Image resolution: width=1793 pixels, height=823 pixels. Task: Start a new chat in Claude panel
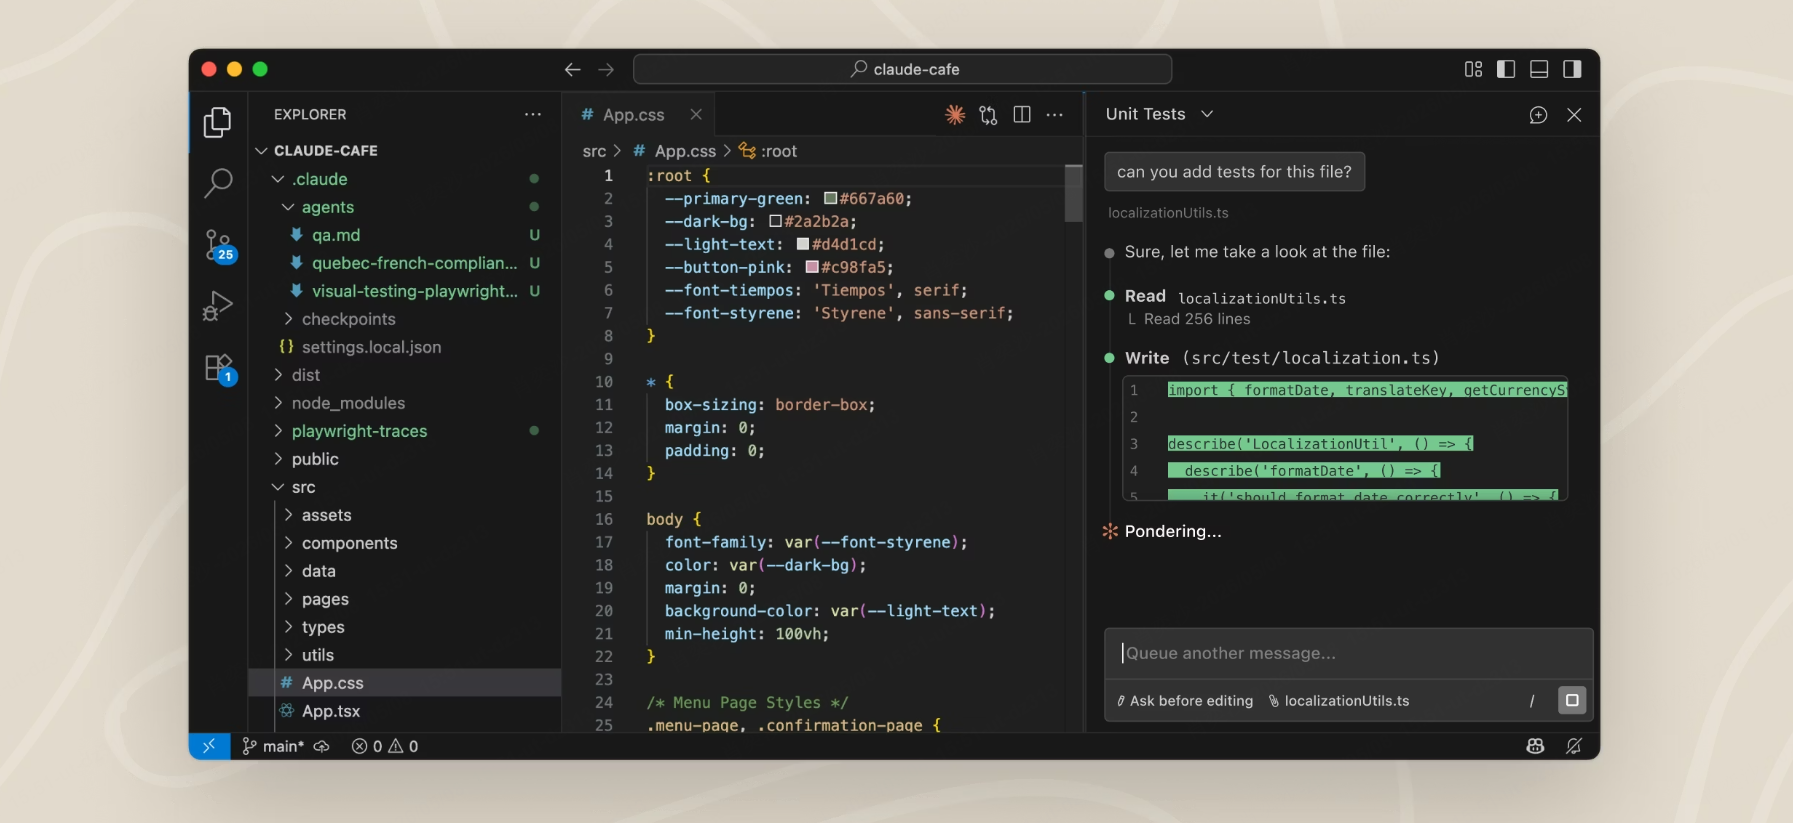(x=1538, y=115)
